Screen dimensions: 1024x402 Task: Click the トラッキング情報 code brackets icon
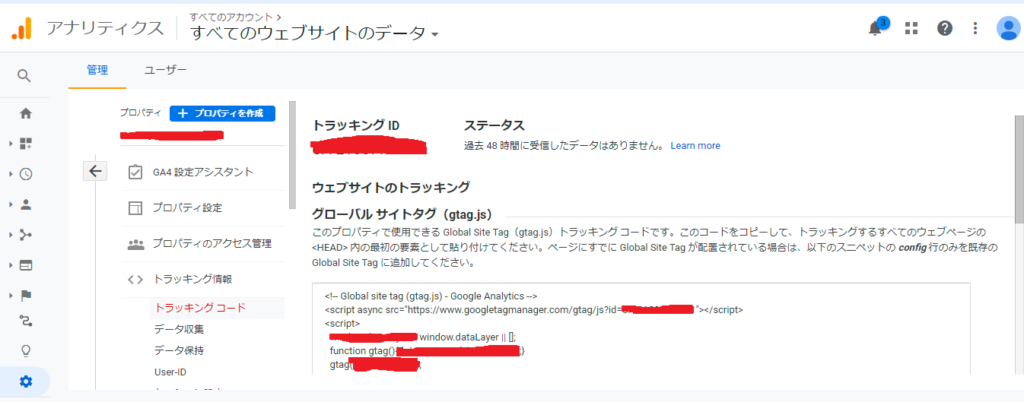135,279
